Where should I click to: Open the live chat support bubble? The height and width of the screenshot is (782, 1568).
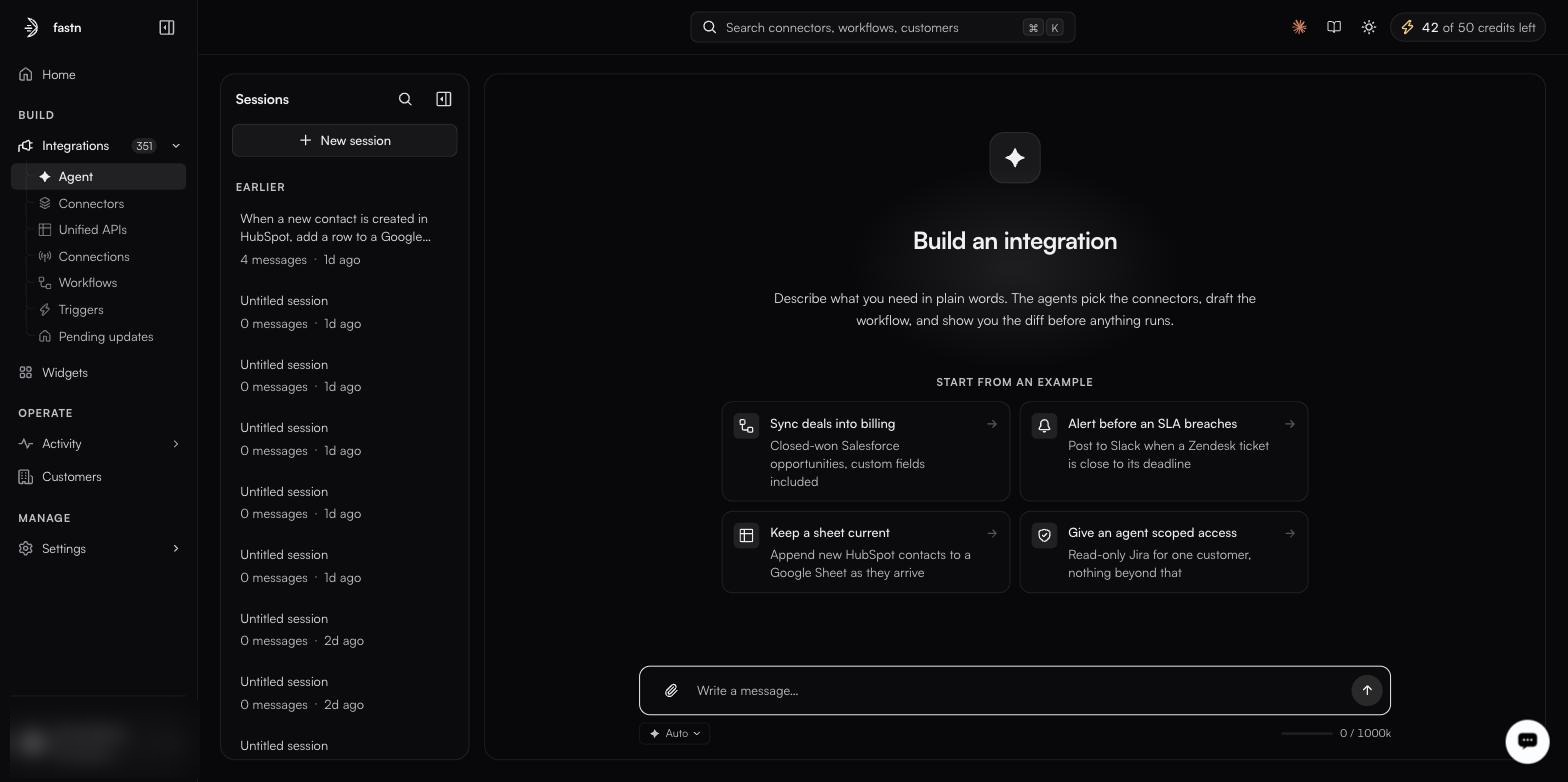coord(1527,741)
